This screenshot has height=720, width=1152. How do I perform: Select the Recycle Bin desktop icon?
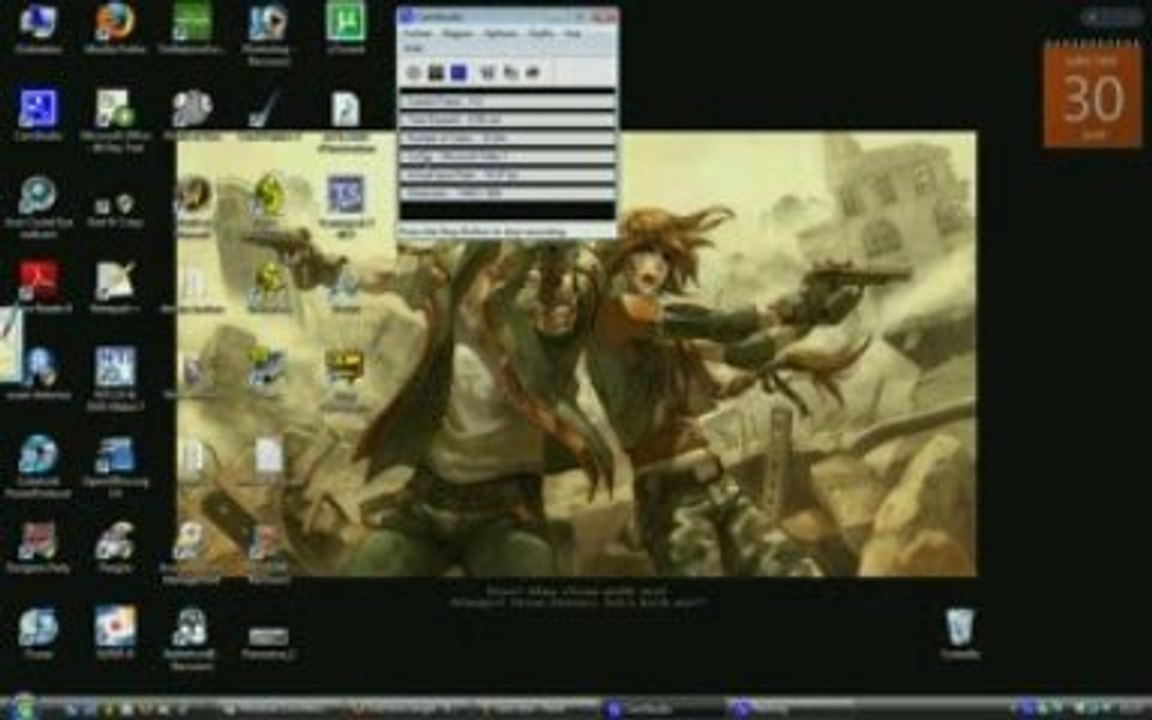[960, 633]
